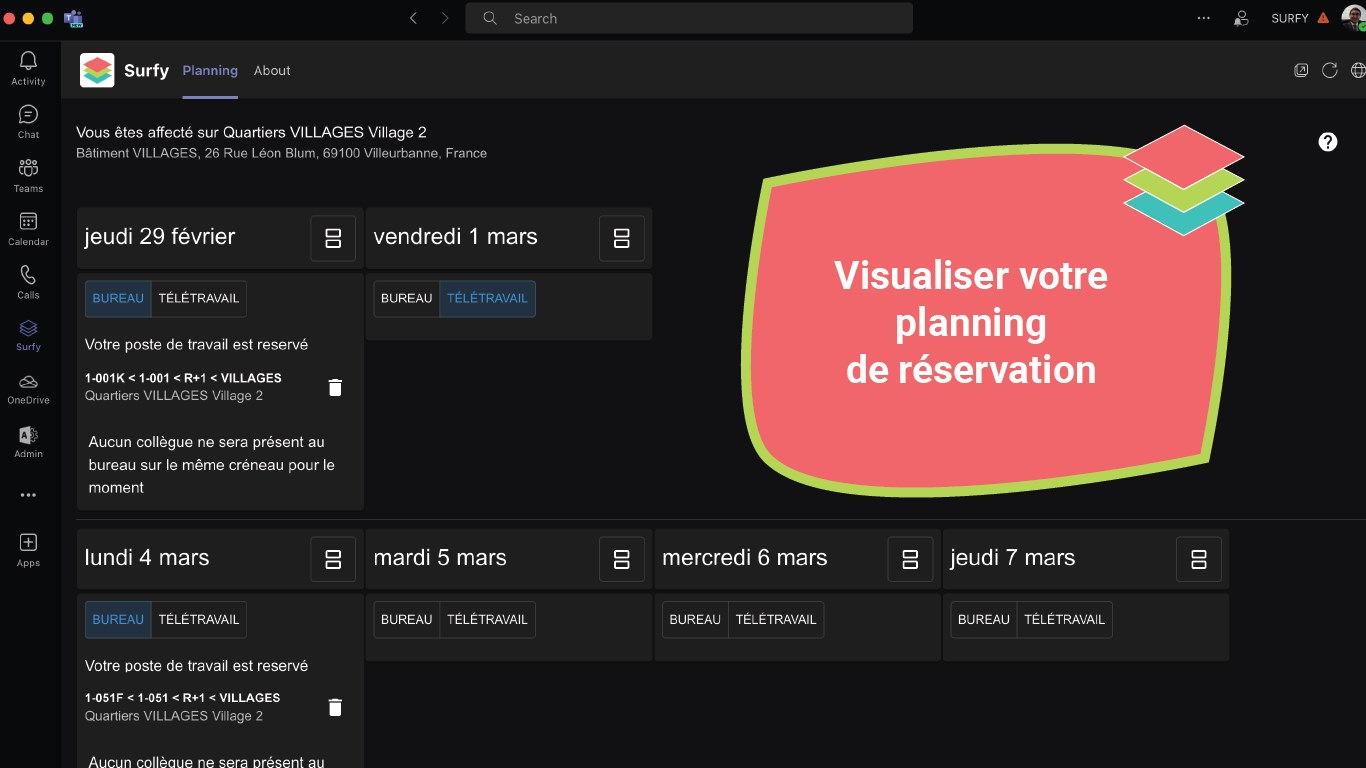Go forward with the right chevron
This screenshot has height=768, width=1366.
[445, 18]
